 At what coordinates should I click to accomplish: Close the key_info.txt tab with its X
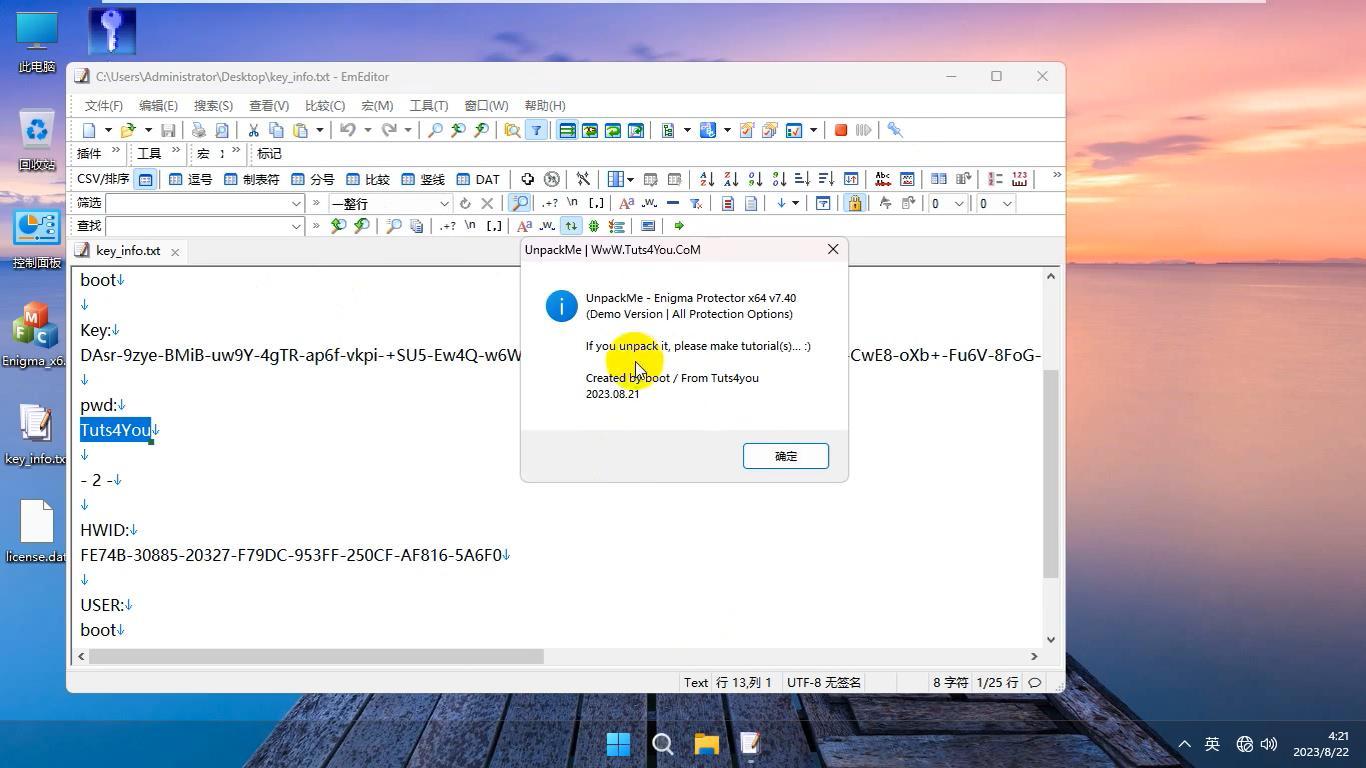(x=174, y=252)
